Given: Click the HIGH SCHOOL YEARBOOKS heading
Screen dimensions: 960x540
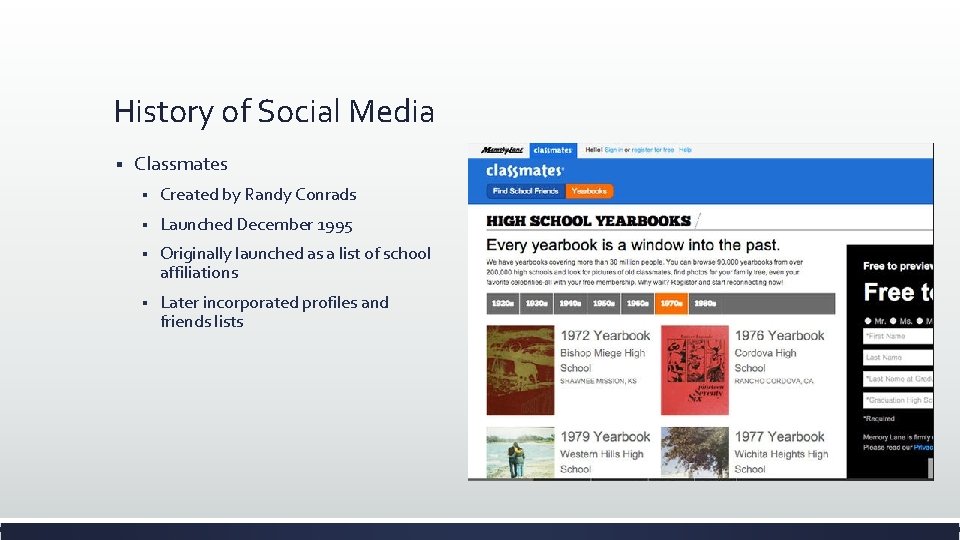Looking at the screenshot, I should coord(588,221).
